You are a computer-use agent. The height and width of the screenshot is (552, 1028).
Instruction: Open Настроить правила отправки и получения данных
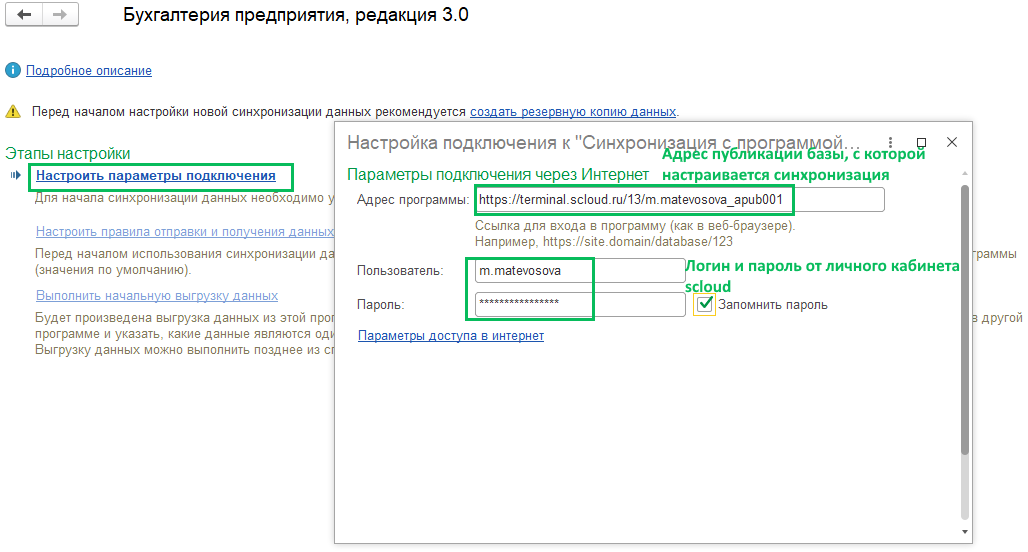pos(185,231)
